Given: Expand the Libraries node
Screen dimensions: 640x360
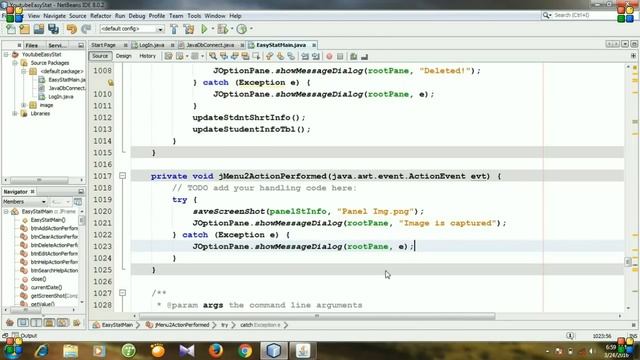Looking at the screenshot, I should coord(15,113).
